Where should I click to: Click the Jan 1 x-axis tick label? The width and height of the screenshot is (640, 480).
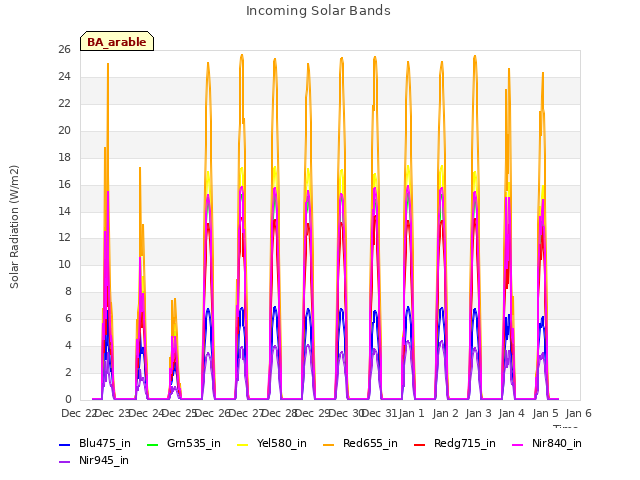pos(412,413)
